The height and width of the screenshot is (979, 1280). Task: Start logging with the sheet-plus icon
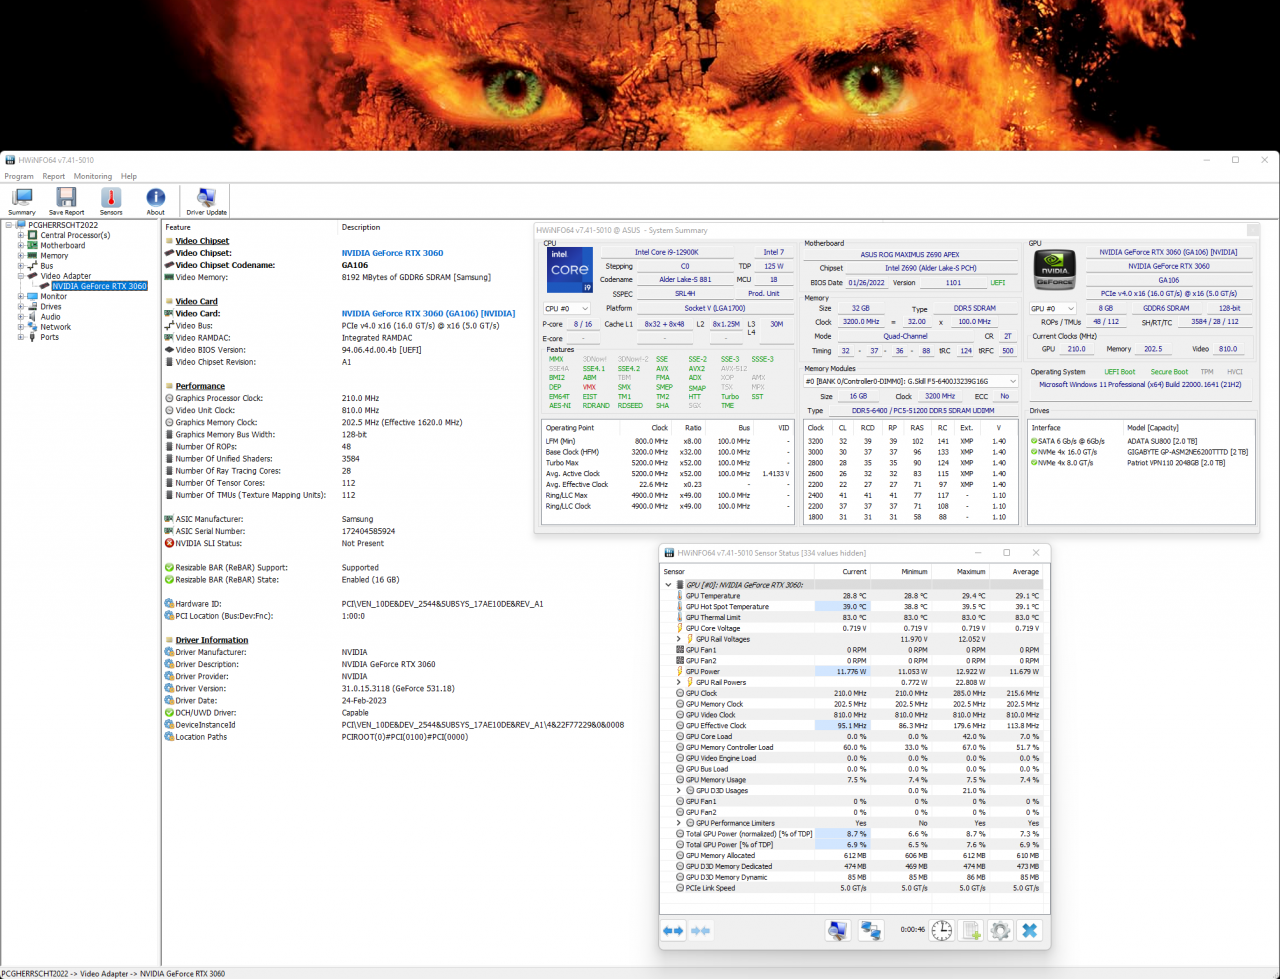(971, 930)
